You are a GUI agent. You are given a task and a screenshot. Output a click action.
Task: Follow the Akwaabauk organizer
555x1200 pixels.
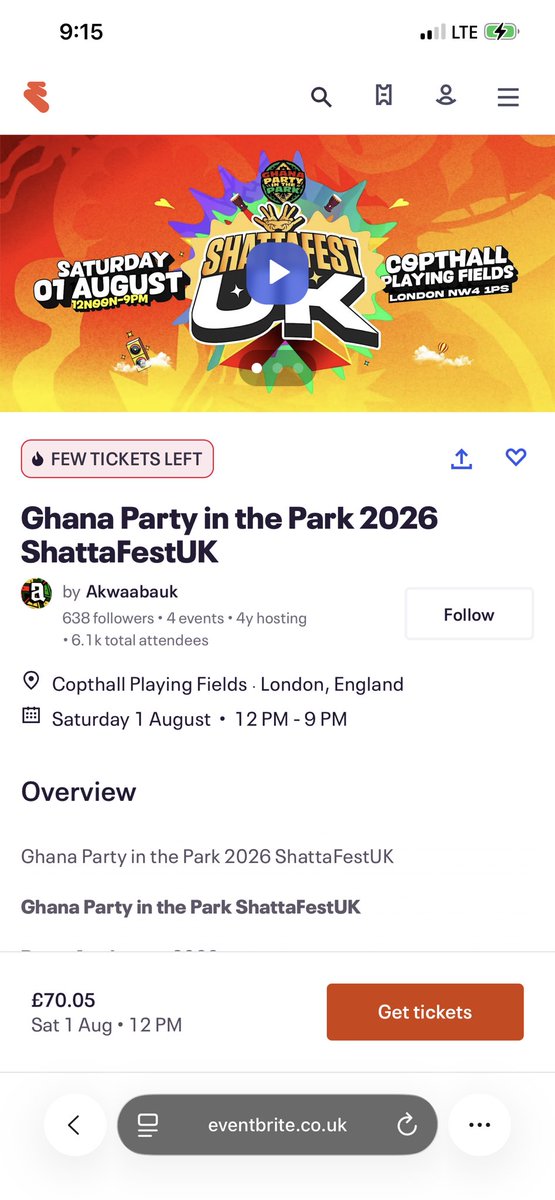(469, 614)
